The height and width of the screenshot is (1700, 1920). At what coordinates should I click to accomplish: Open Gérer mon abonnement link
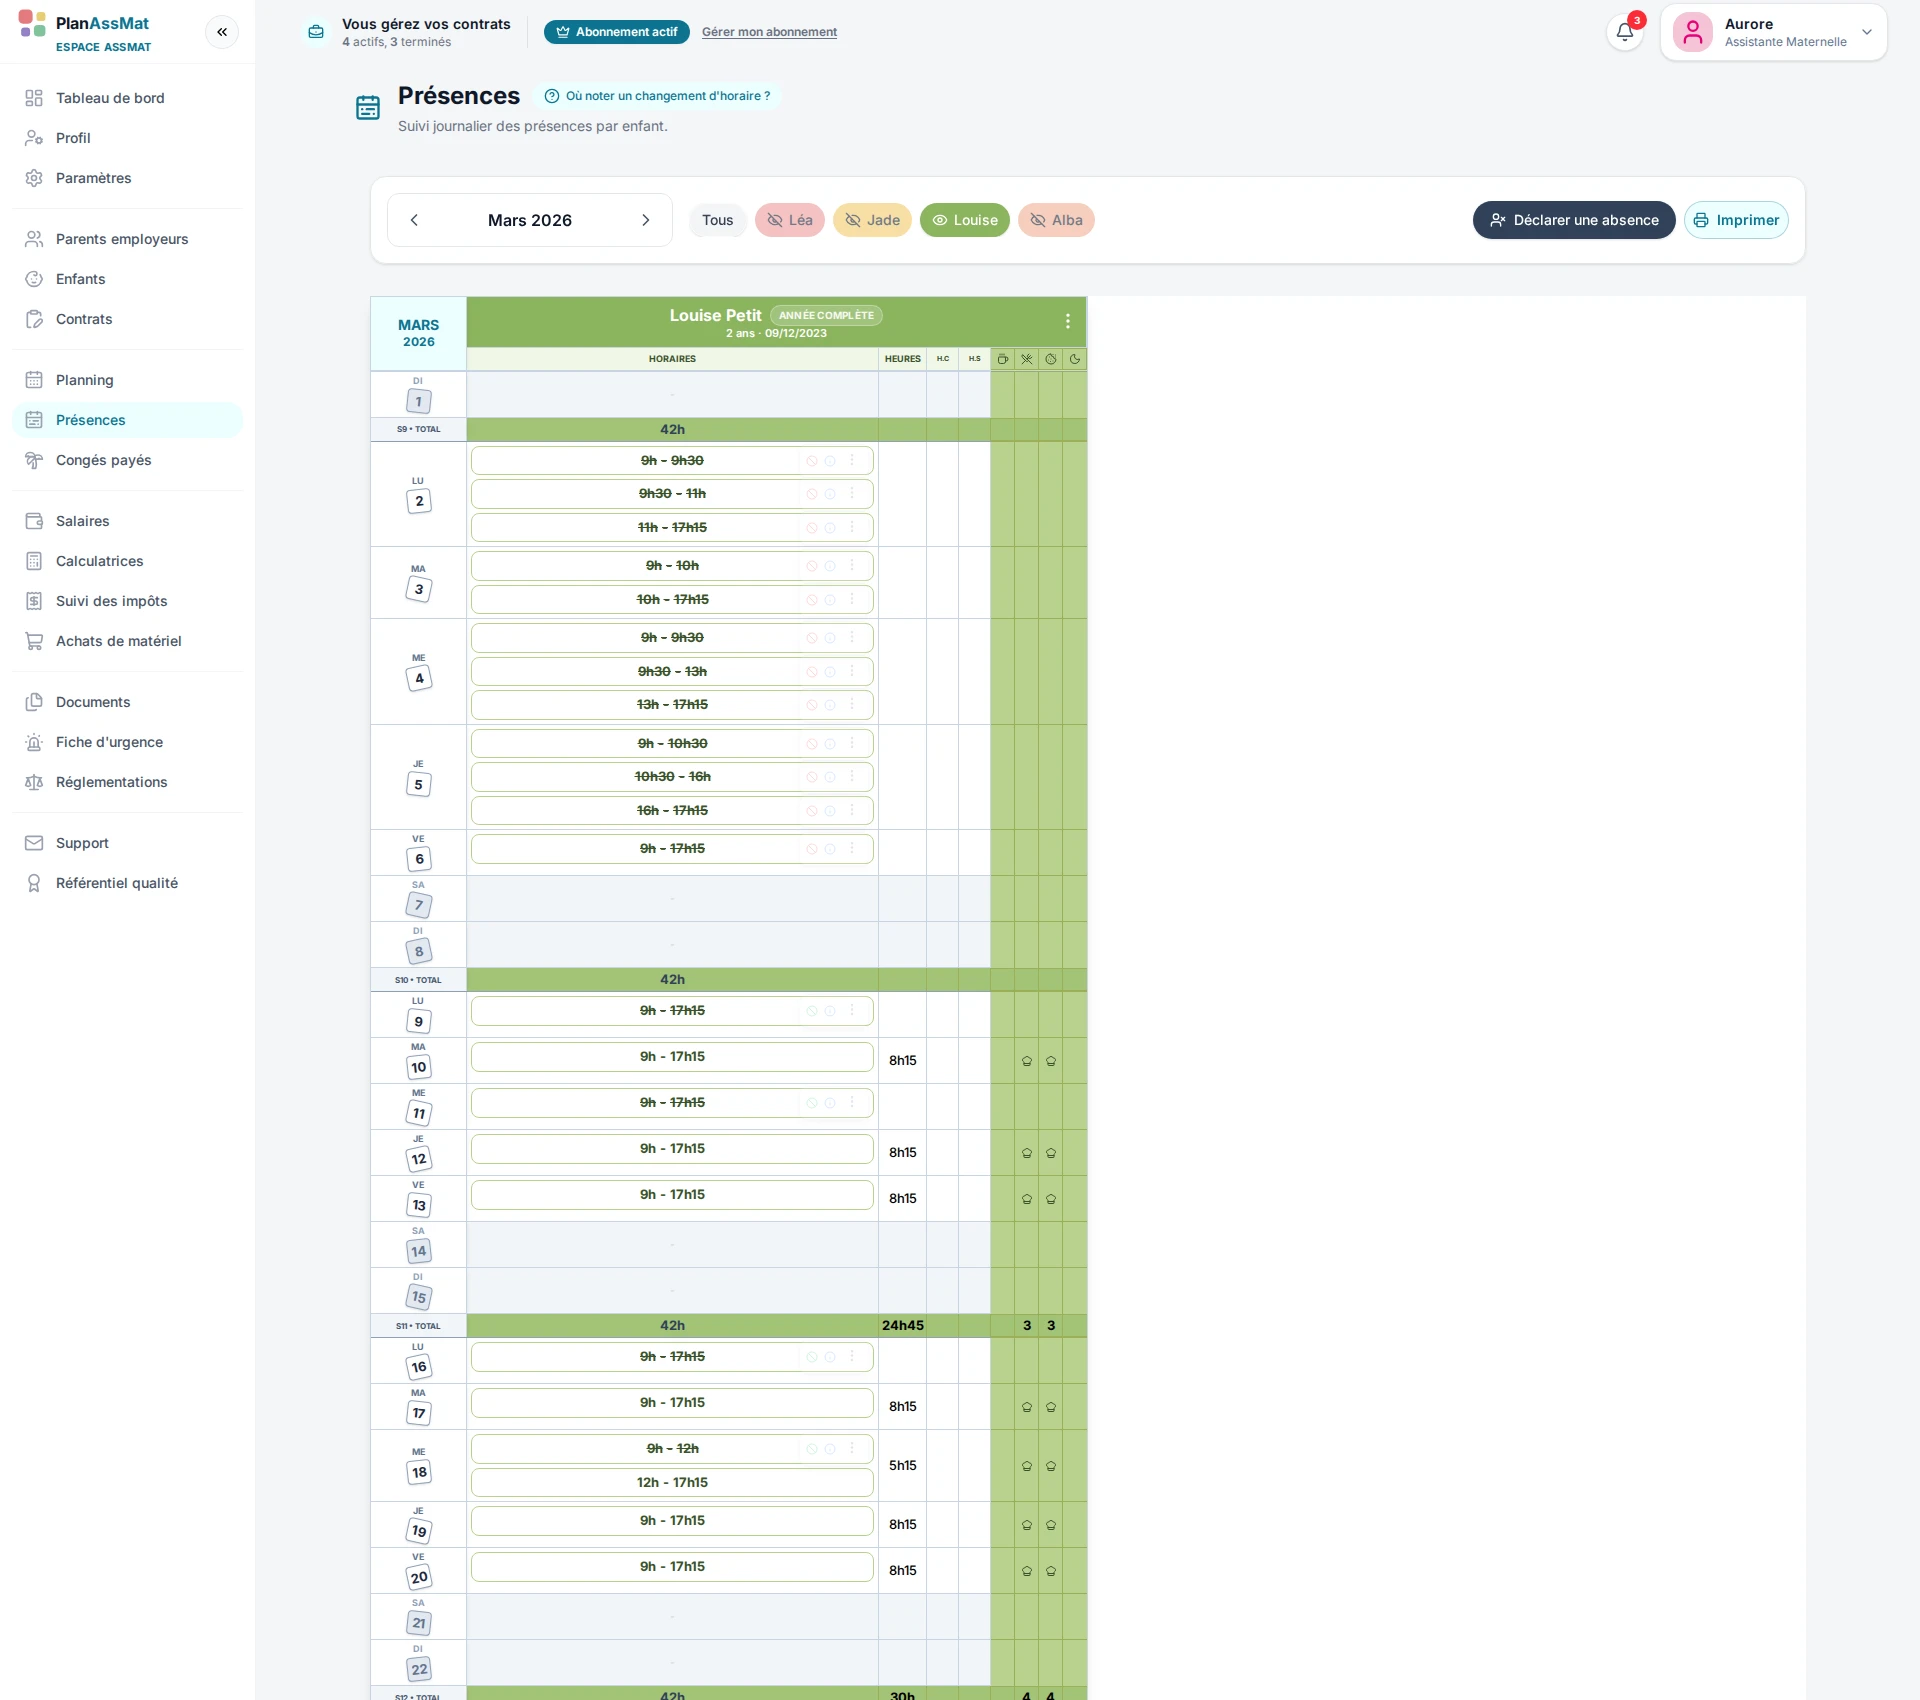[x=769, y=32]
